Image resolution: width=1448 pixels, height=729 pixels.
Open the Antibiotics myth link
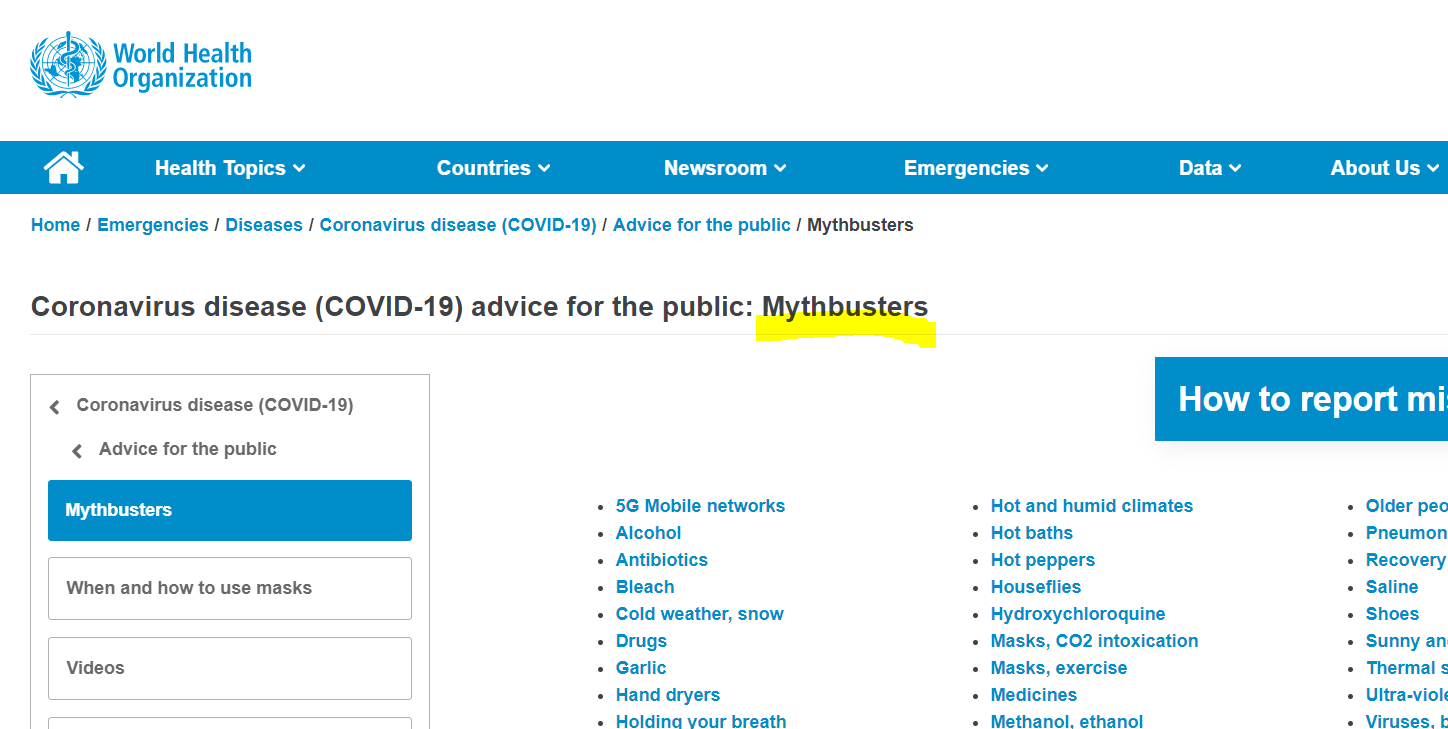click(x=662, y=560)
